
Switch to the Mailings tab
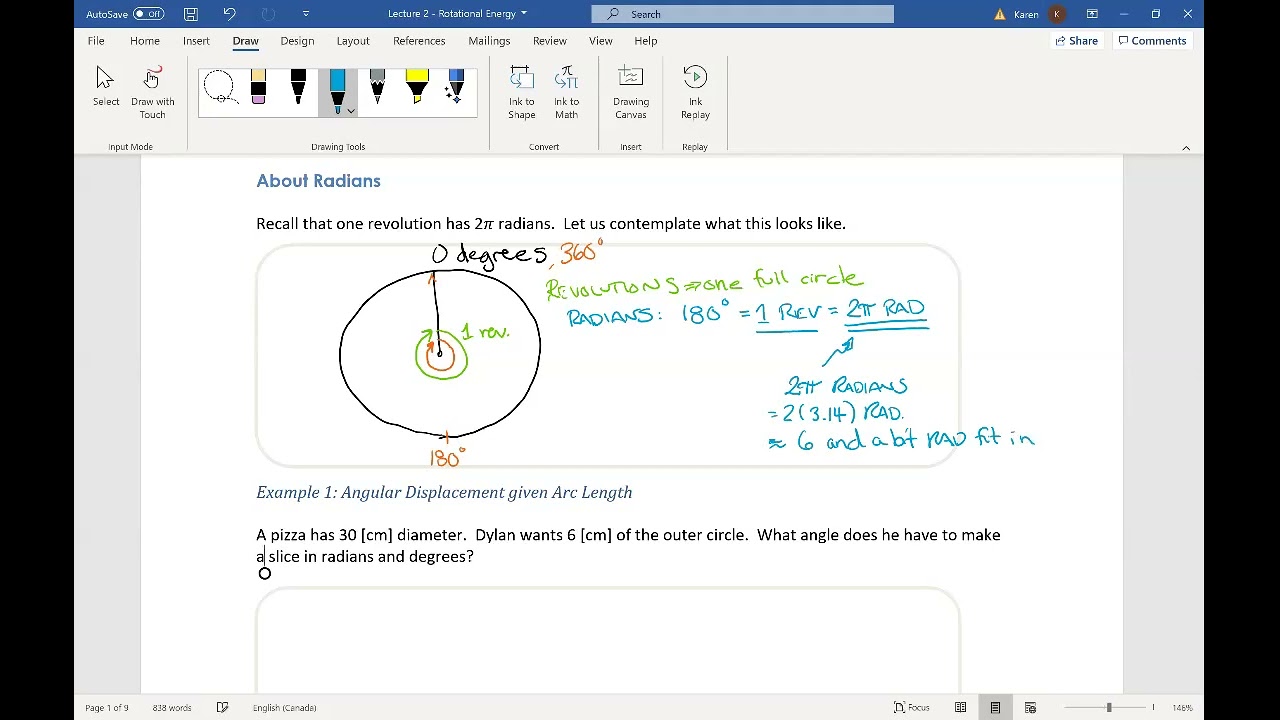489,41
